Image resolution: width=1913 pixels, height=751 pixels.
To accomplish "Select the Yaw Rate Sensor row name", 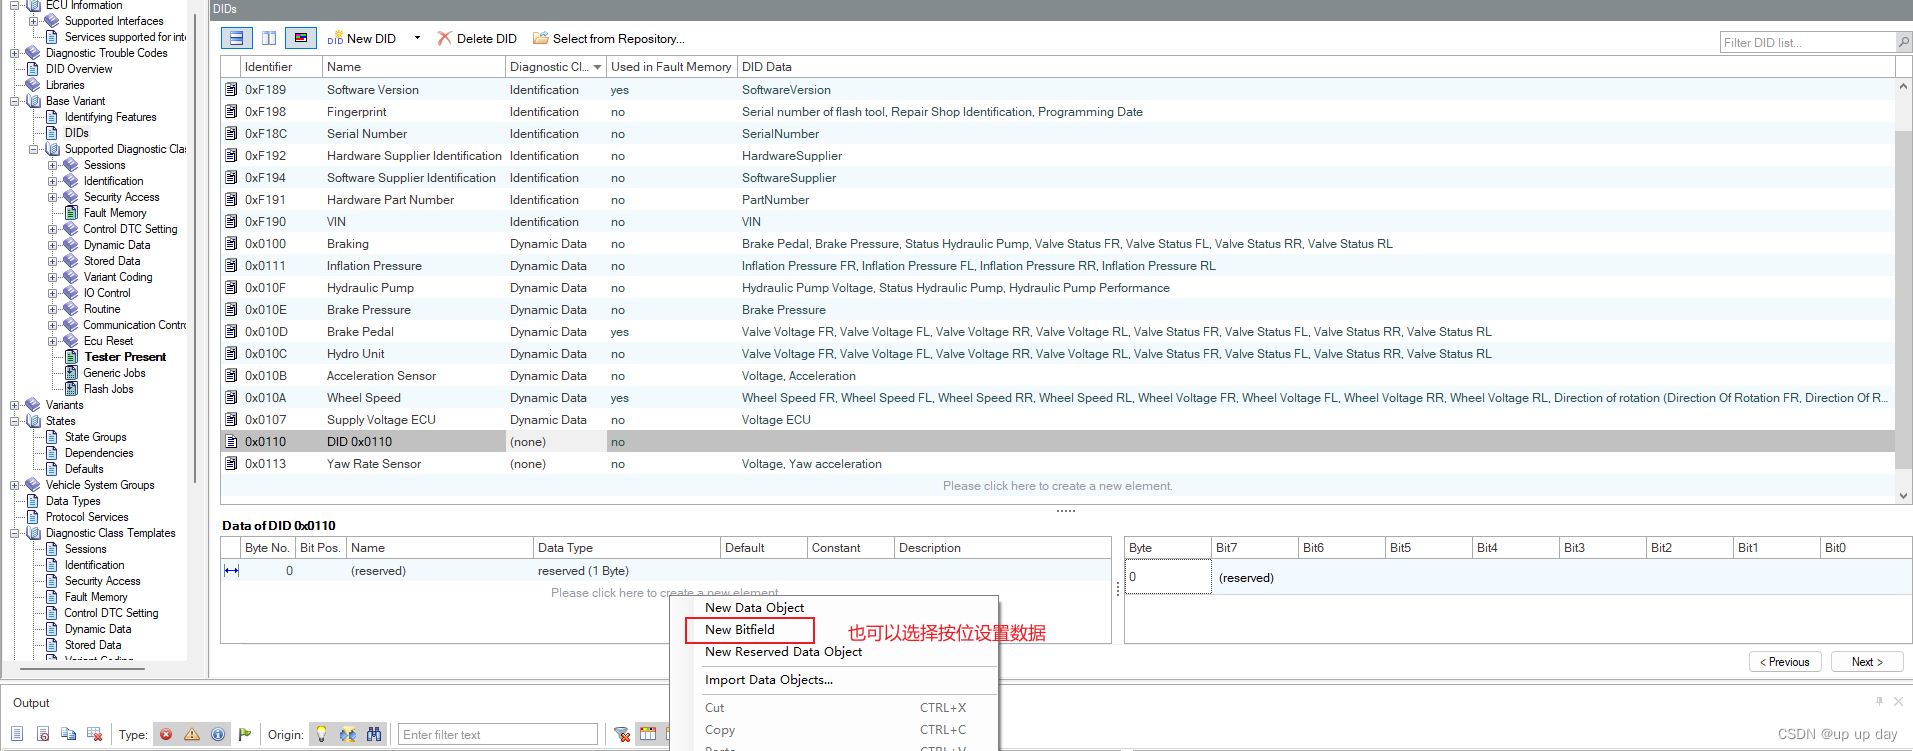I will (x=374, y=464).
